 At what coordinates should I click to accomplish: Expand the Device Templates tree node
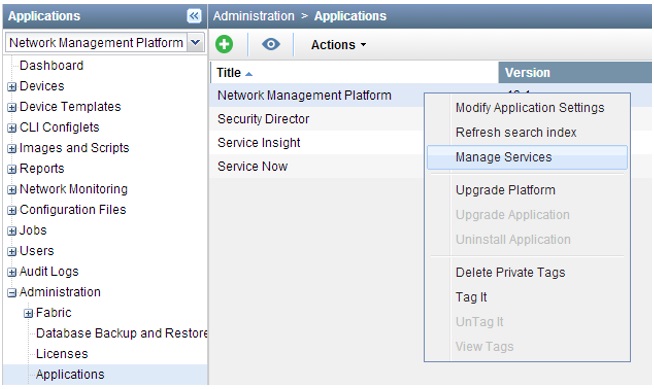[12, 107]
